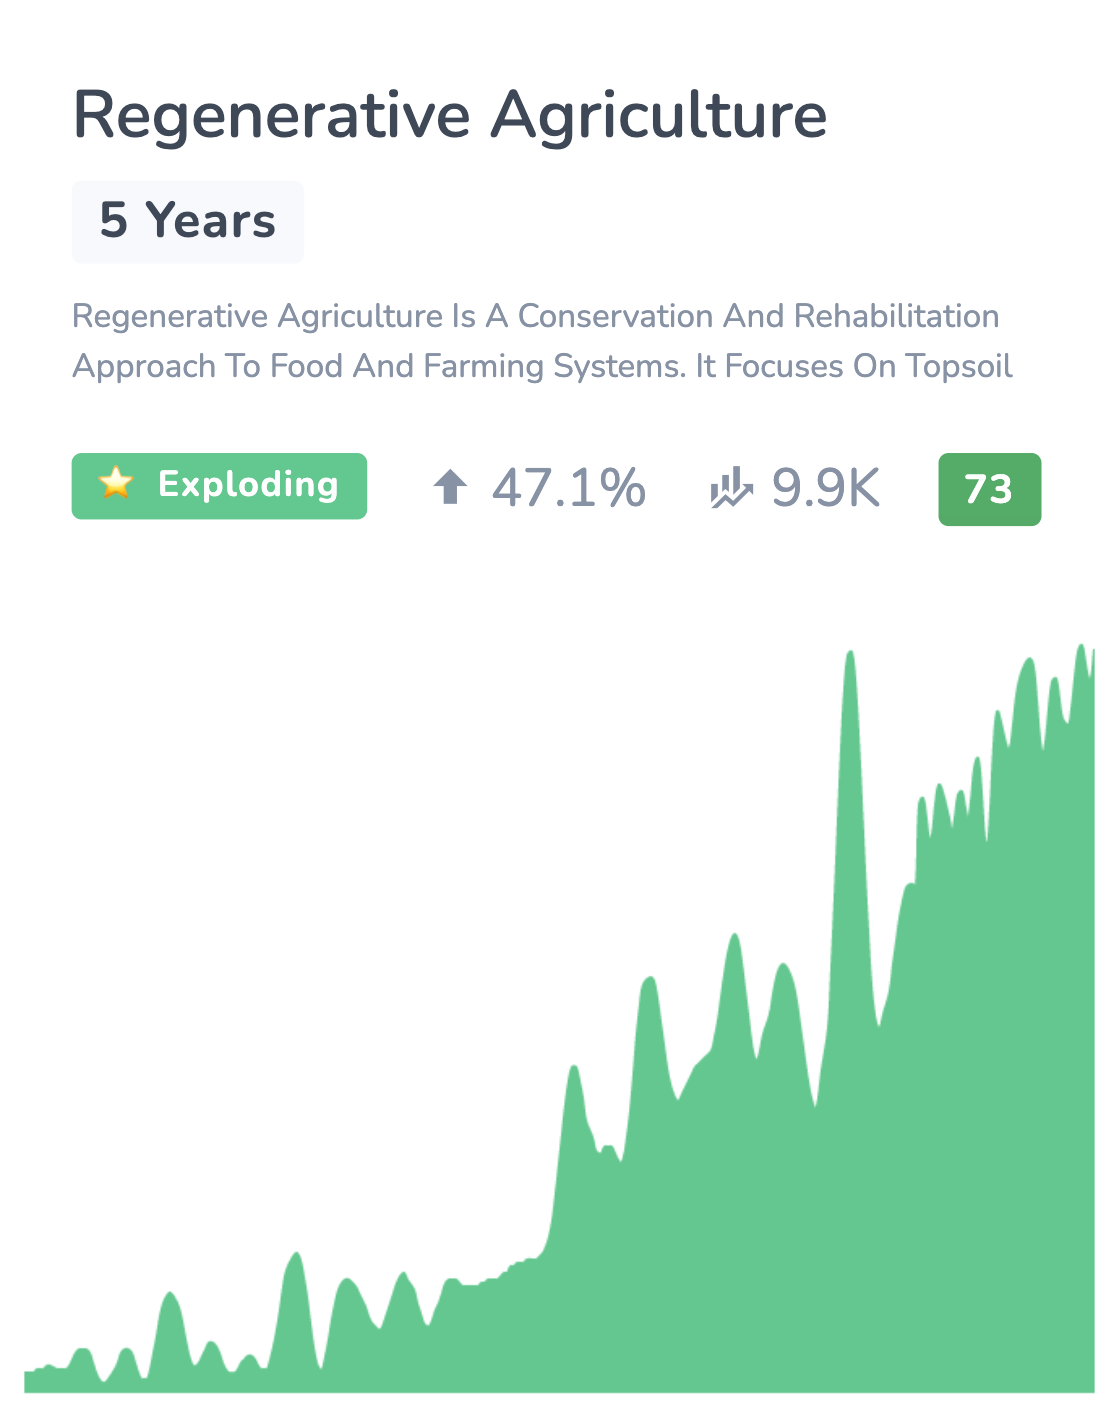Click the topic description text
Viewport: 1110px width, 1412px height.
[542, 341]
